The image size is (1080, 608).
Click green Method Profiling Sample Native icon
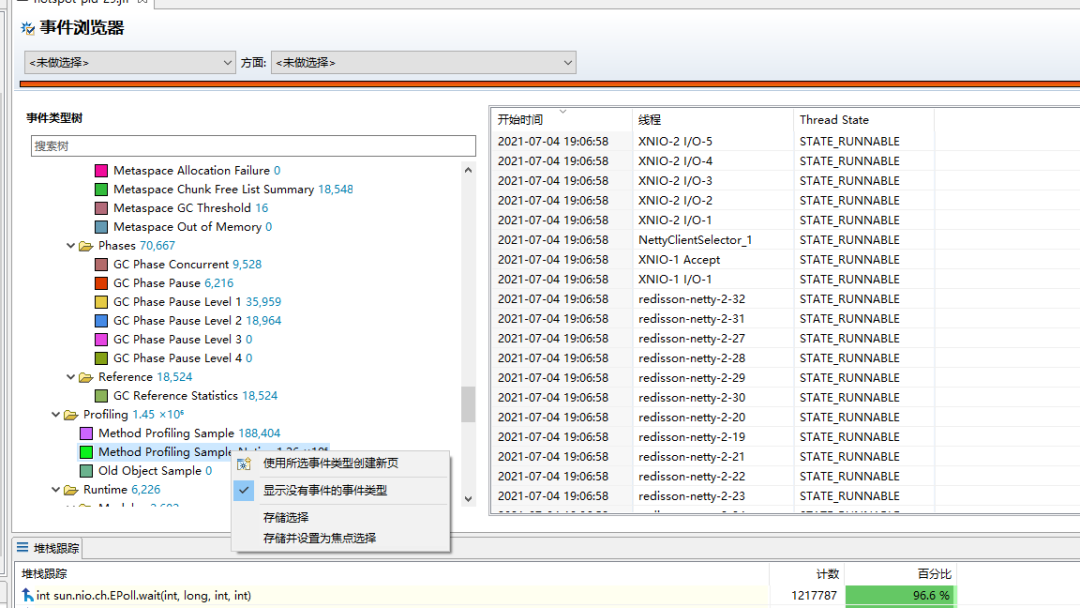pyautogui.click(x=86, y=452)
